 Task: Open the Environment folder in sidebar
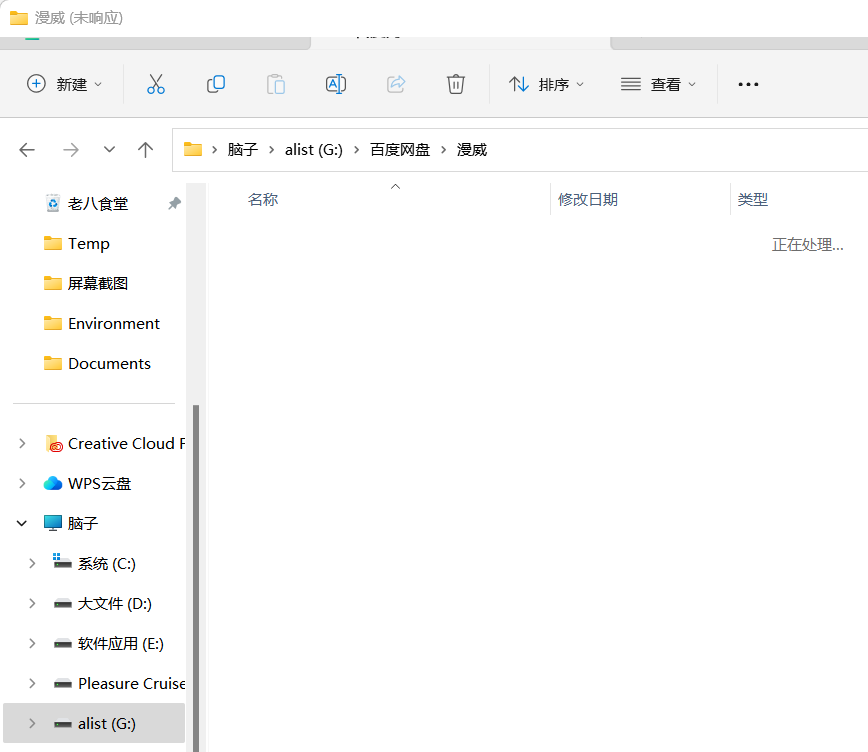(113, 324)
